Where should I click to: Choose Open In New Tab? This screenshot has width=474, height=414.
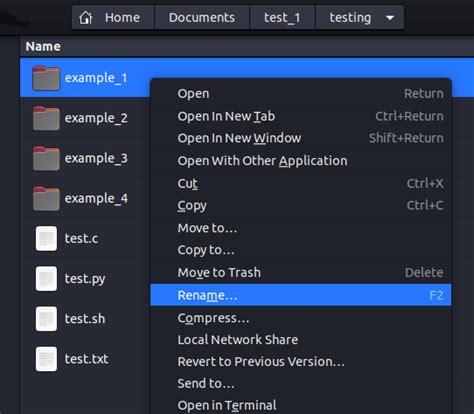pyautogui.click(x=301, y=116)
